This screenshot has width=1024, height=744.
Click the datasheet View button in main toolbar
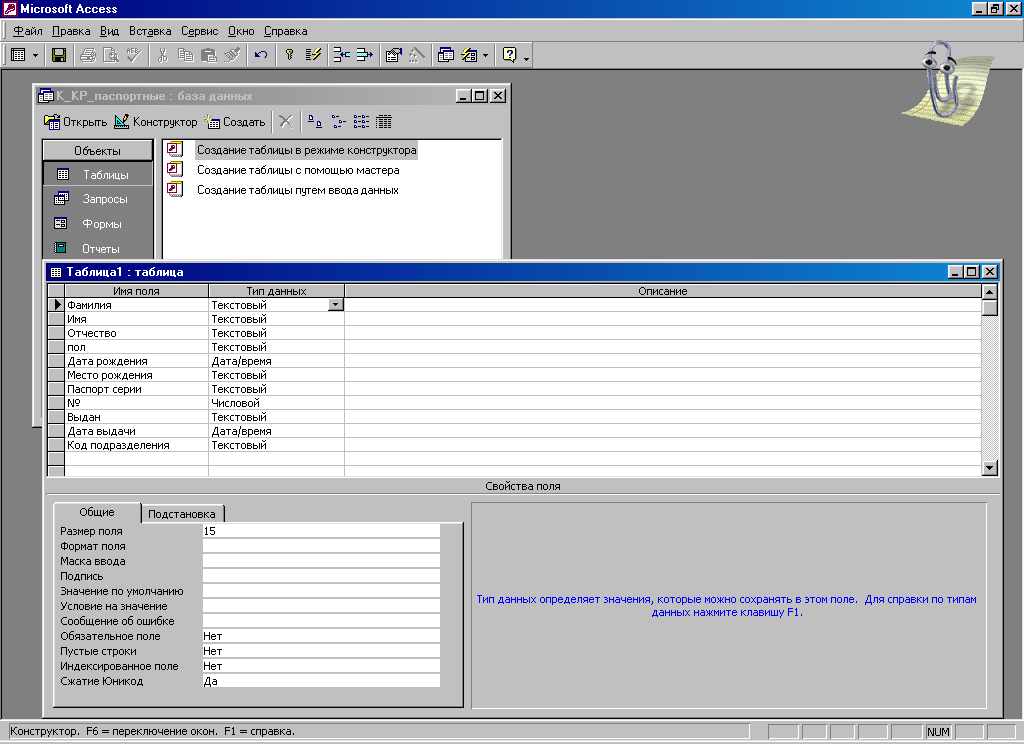18,56
